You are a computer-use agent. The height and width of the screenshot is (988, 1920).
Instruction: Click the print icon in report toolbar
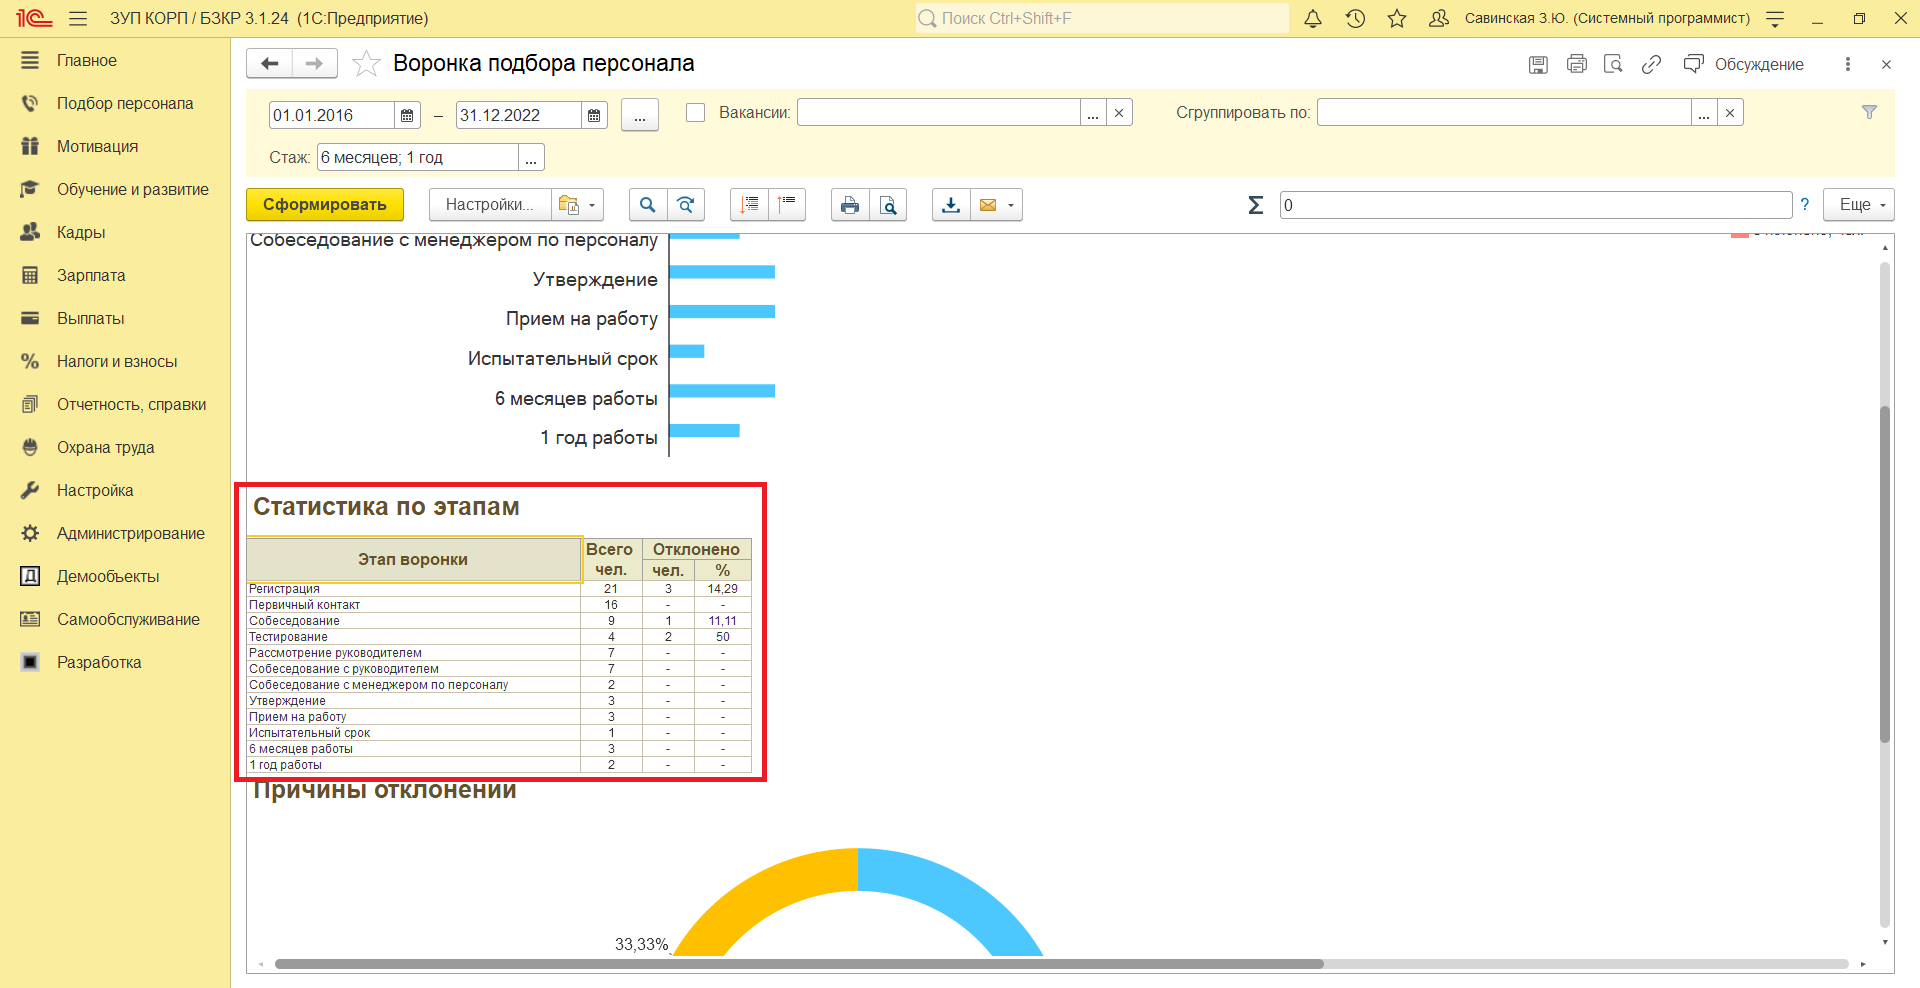(849, 205)
